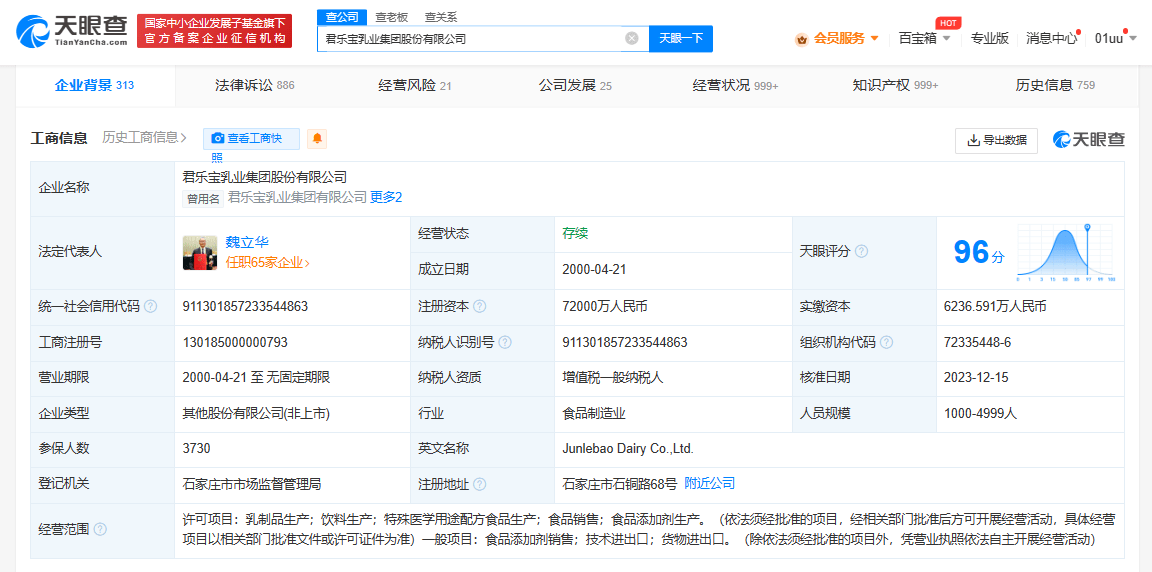Image resolution: width=1152 pixels, height=572 pixels.
Task: Click help icon next to 注册资本
Action: 480,307
